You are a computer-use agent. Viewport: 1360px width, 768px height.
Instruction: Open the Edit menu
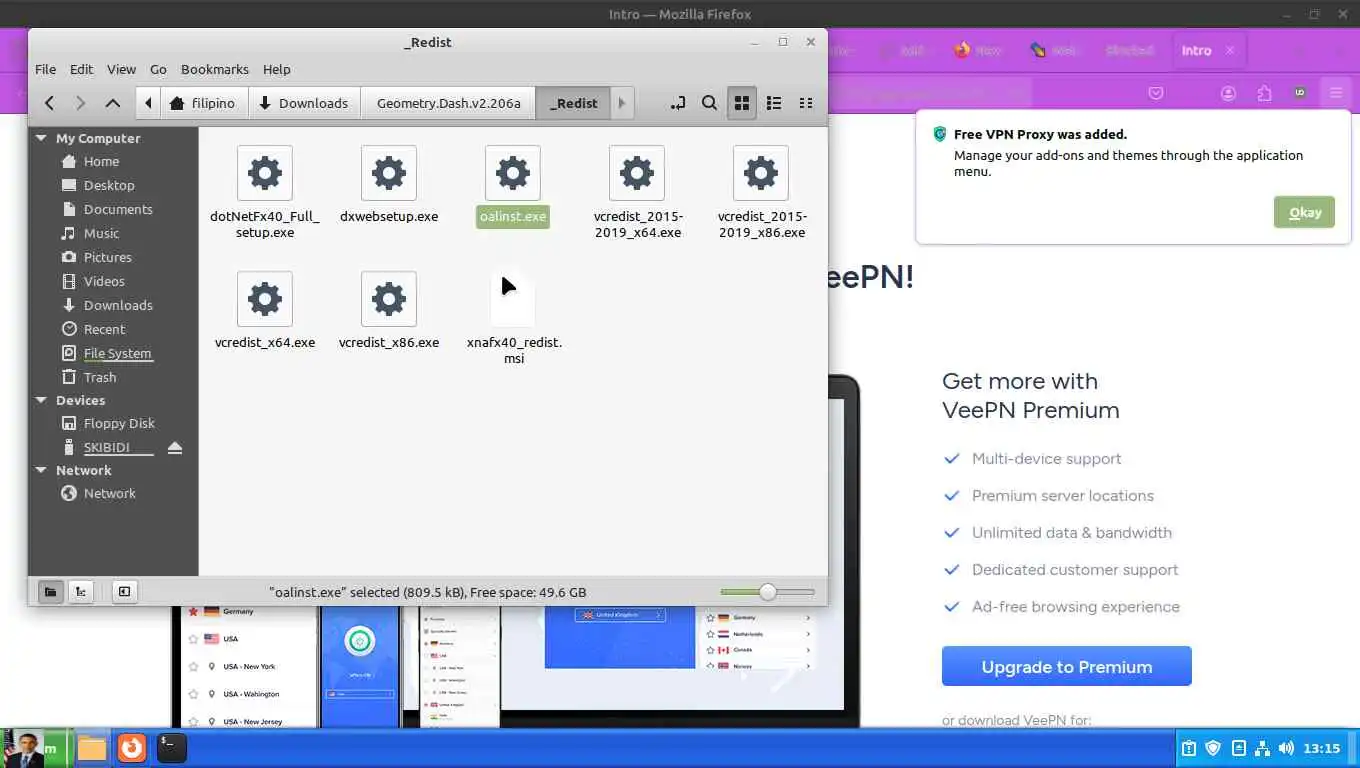[81, 69]
